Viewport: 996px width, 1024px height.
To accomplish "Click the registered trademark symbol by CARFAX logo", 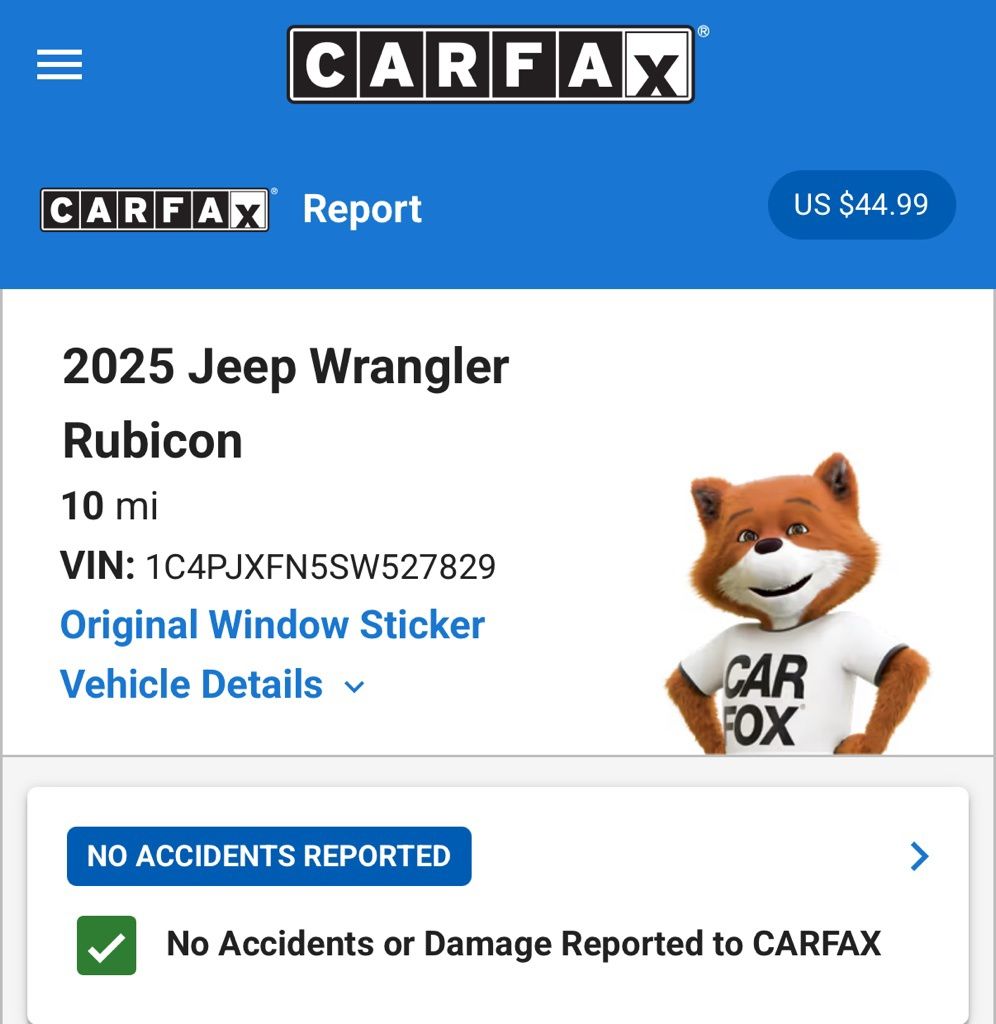I will coord(703,31).
